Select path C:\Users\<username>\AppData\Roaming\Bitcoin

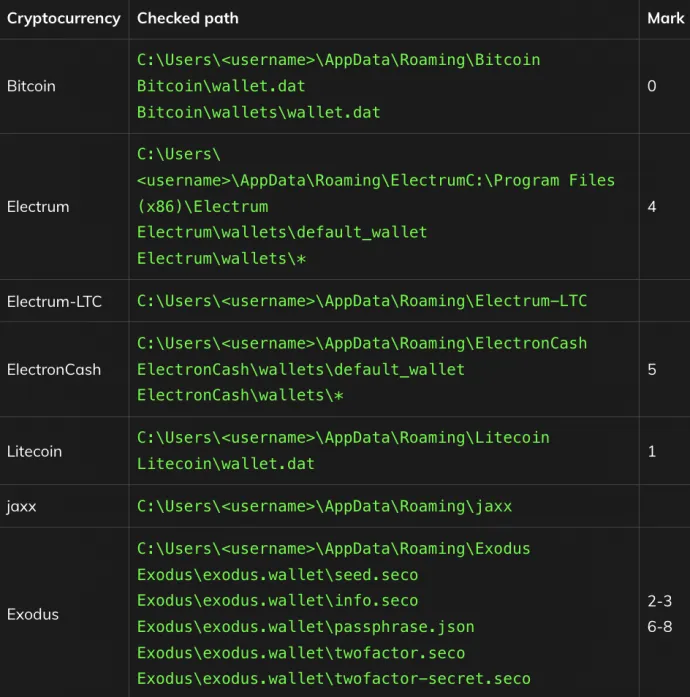point(338,60)
